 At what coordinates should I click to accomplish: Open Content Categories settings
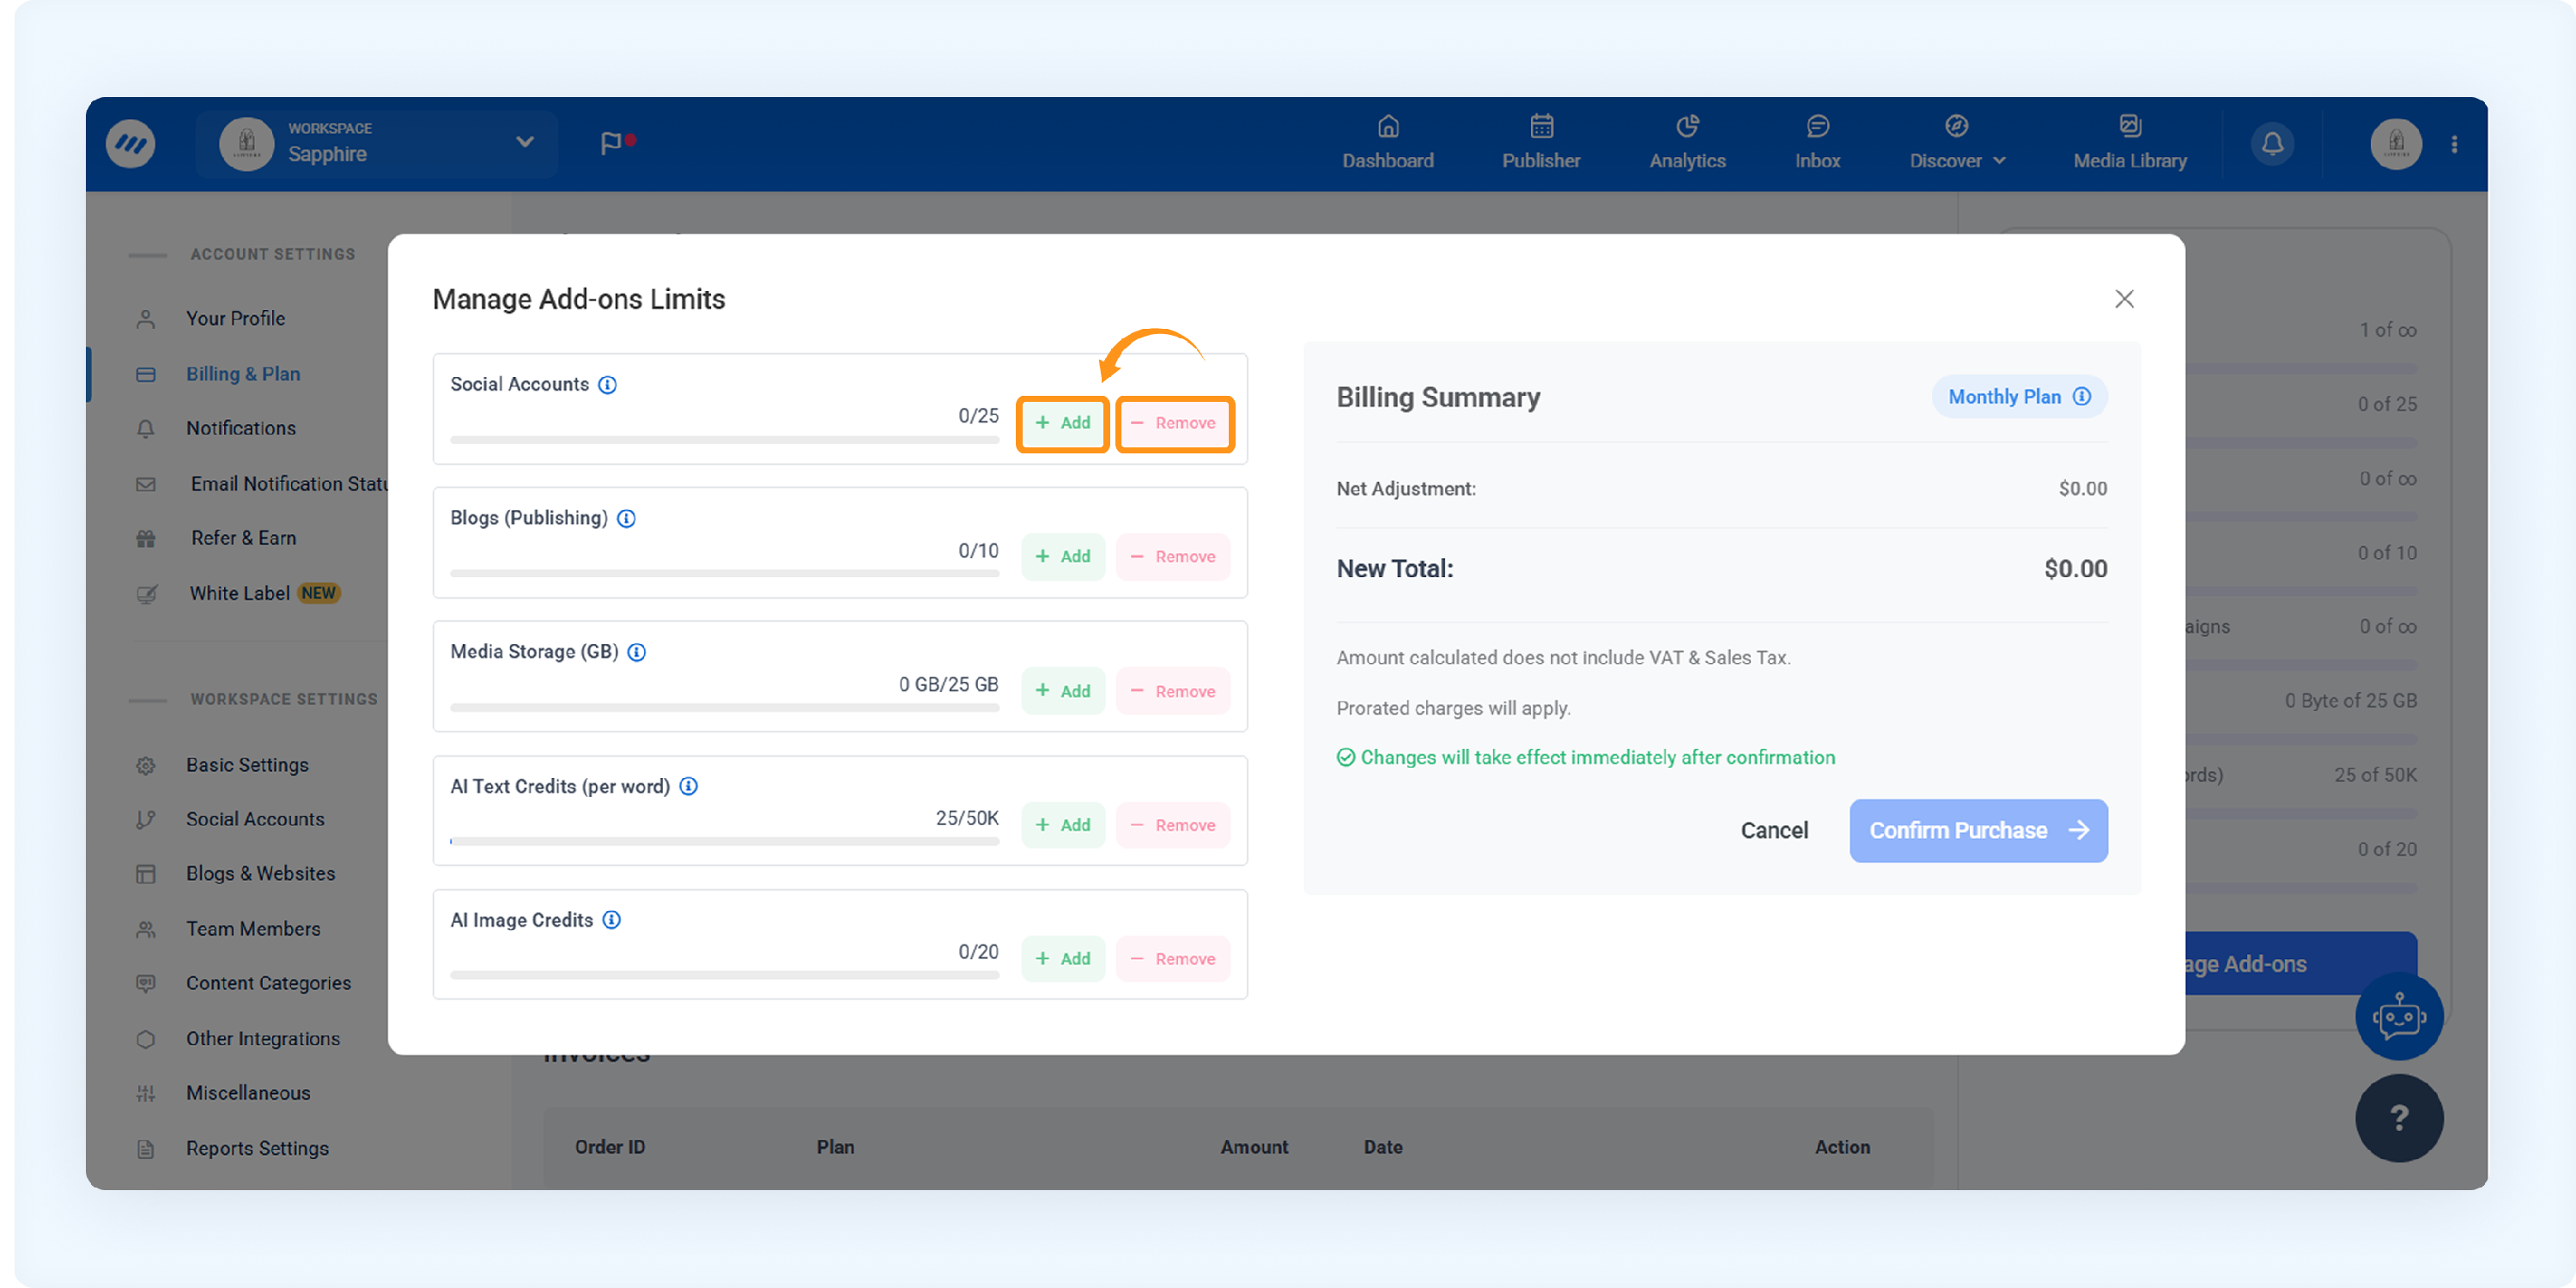click(268, 983)
